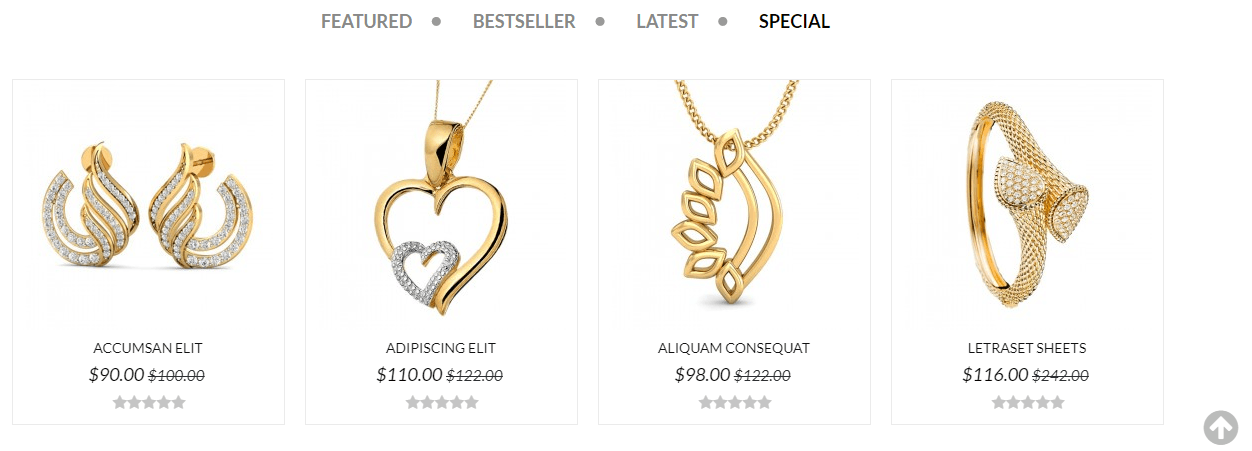Click the scroll-to-top arrow icon
Screen dimensions: 1252x451
[x=1220, y=427]
